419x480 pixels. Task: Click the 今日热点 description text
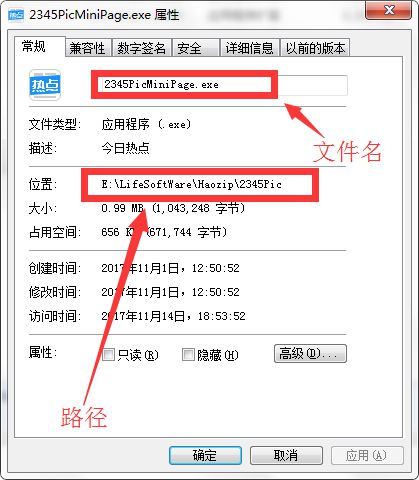[125, 148]
